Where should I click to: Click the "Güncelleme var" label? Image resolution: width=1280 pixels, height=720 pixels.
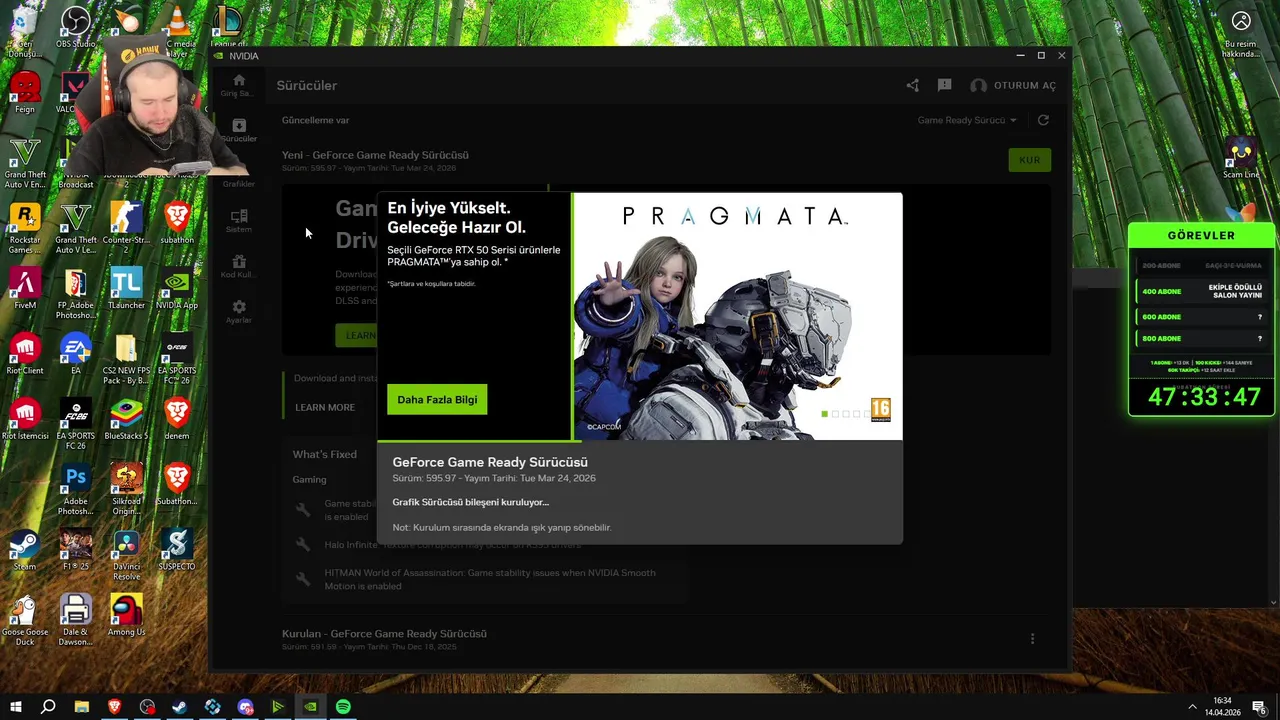click(x=315, y=120)
